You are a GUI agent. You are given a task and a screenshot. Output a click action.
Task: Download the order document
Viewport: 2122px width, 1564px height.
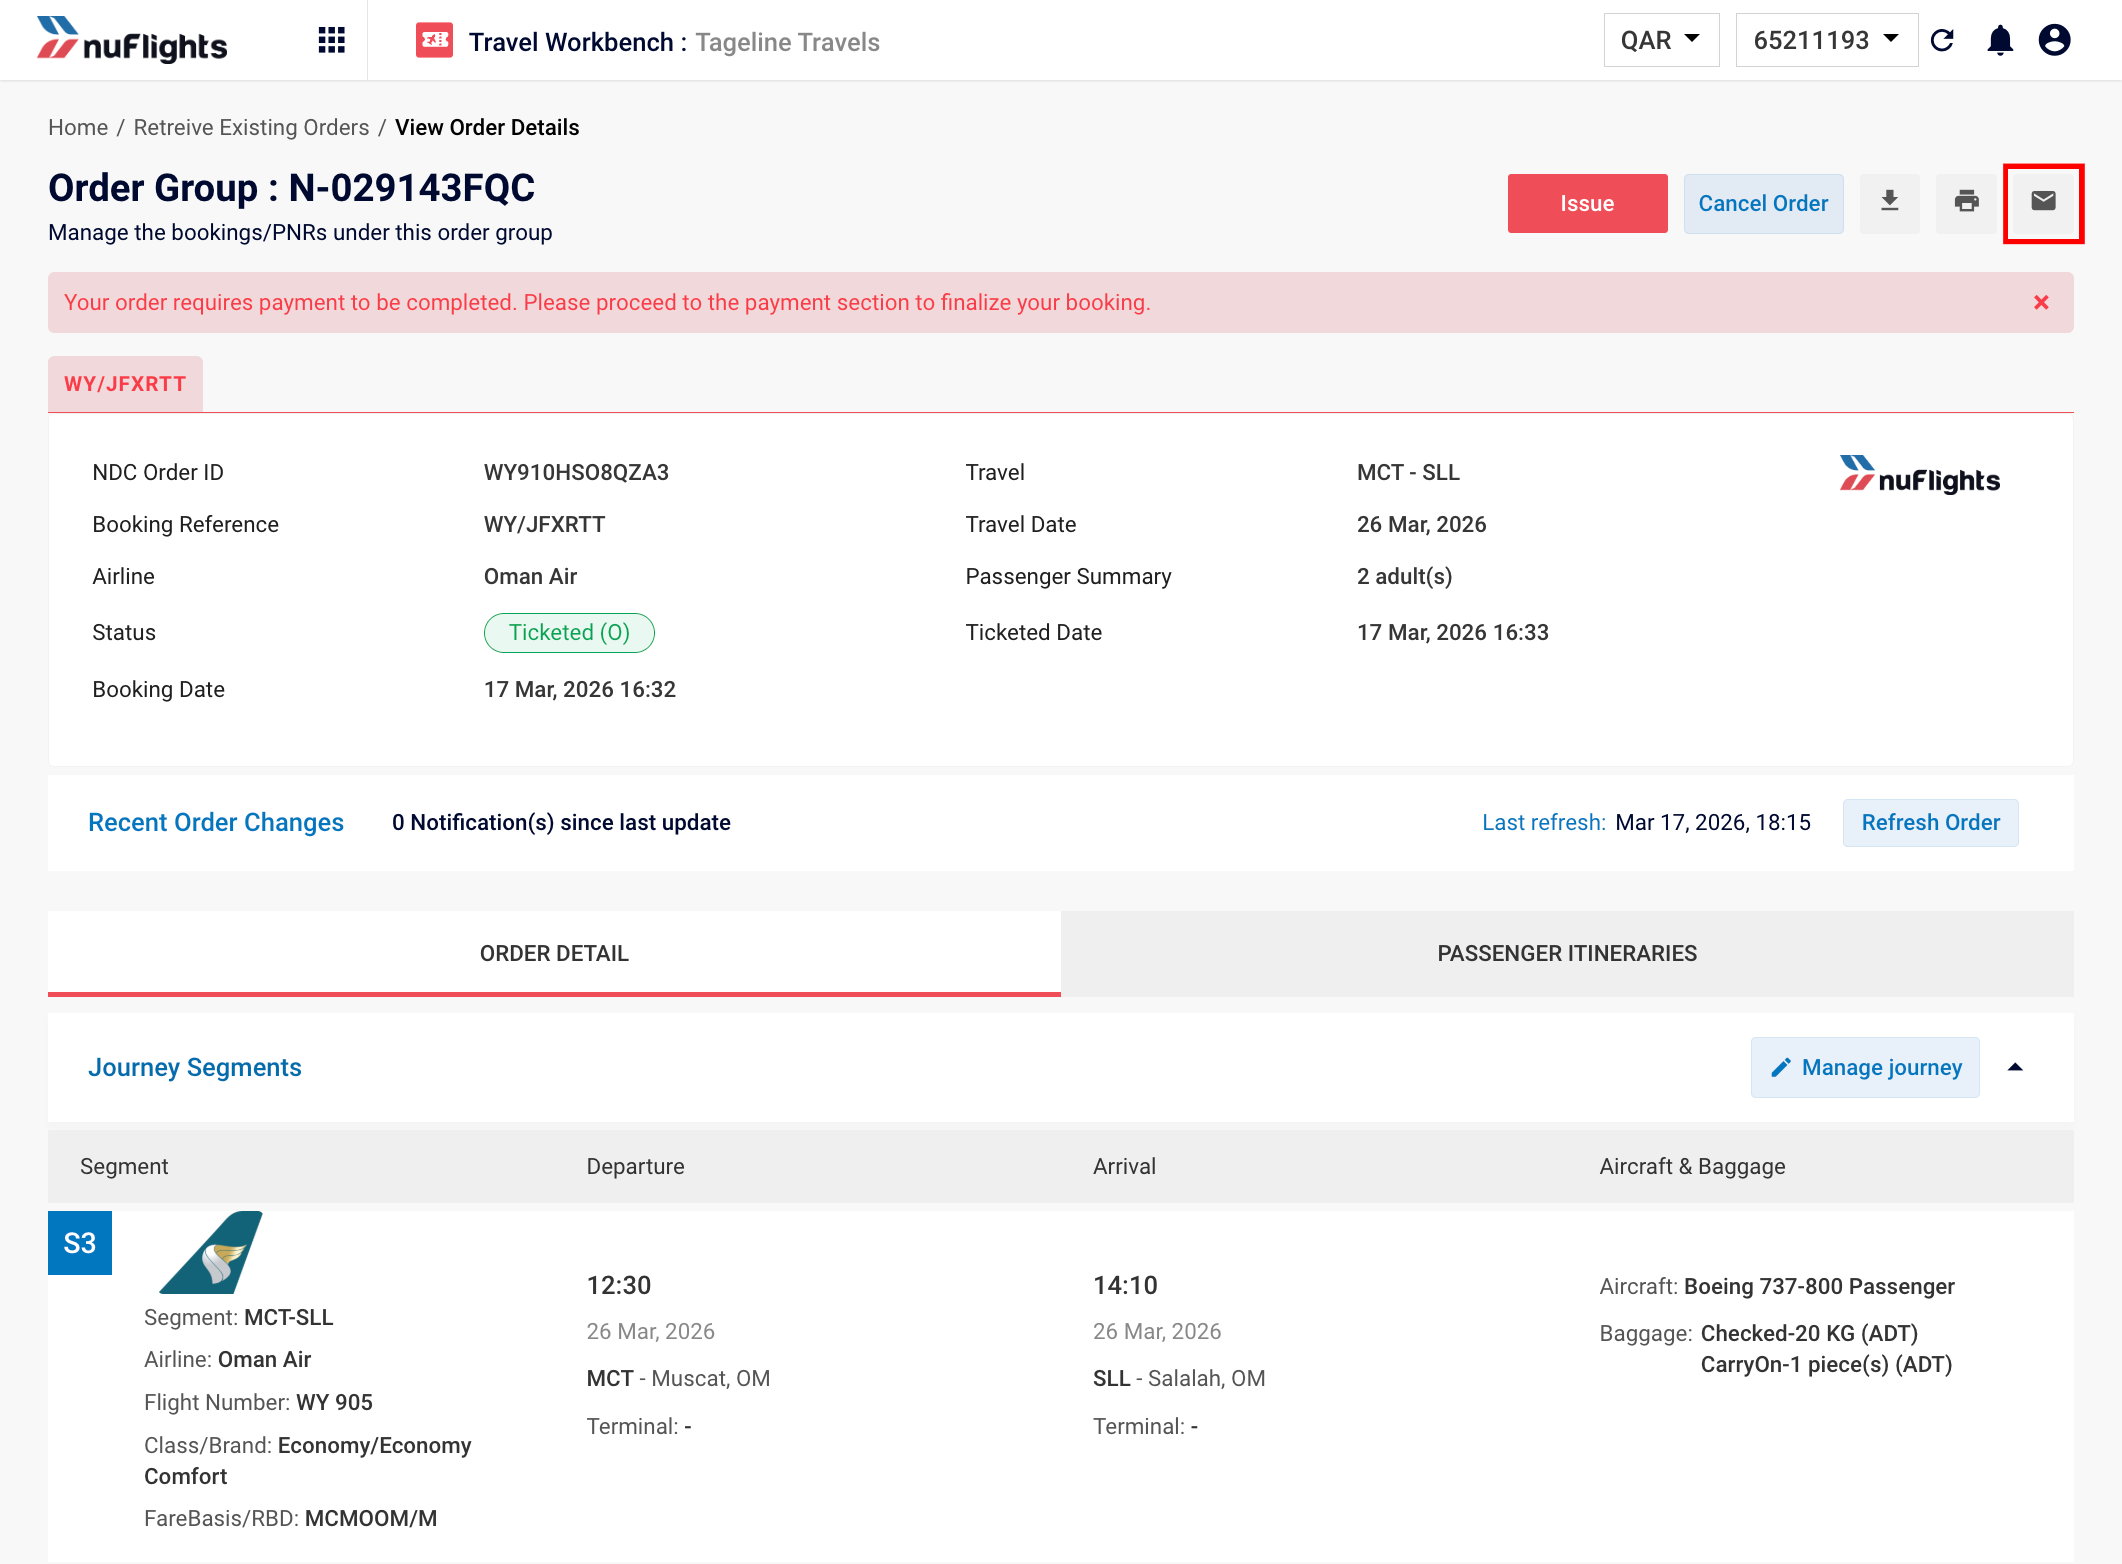(x=1889, y=203)
